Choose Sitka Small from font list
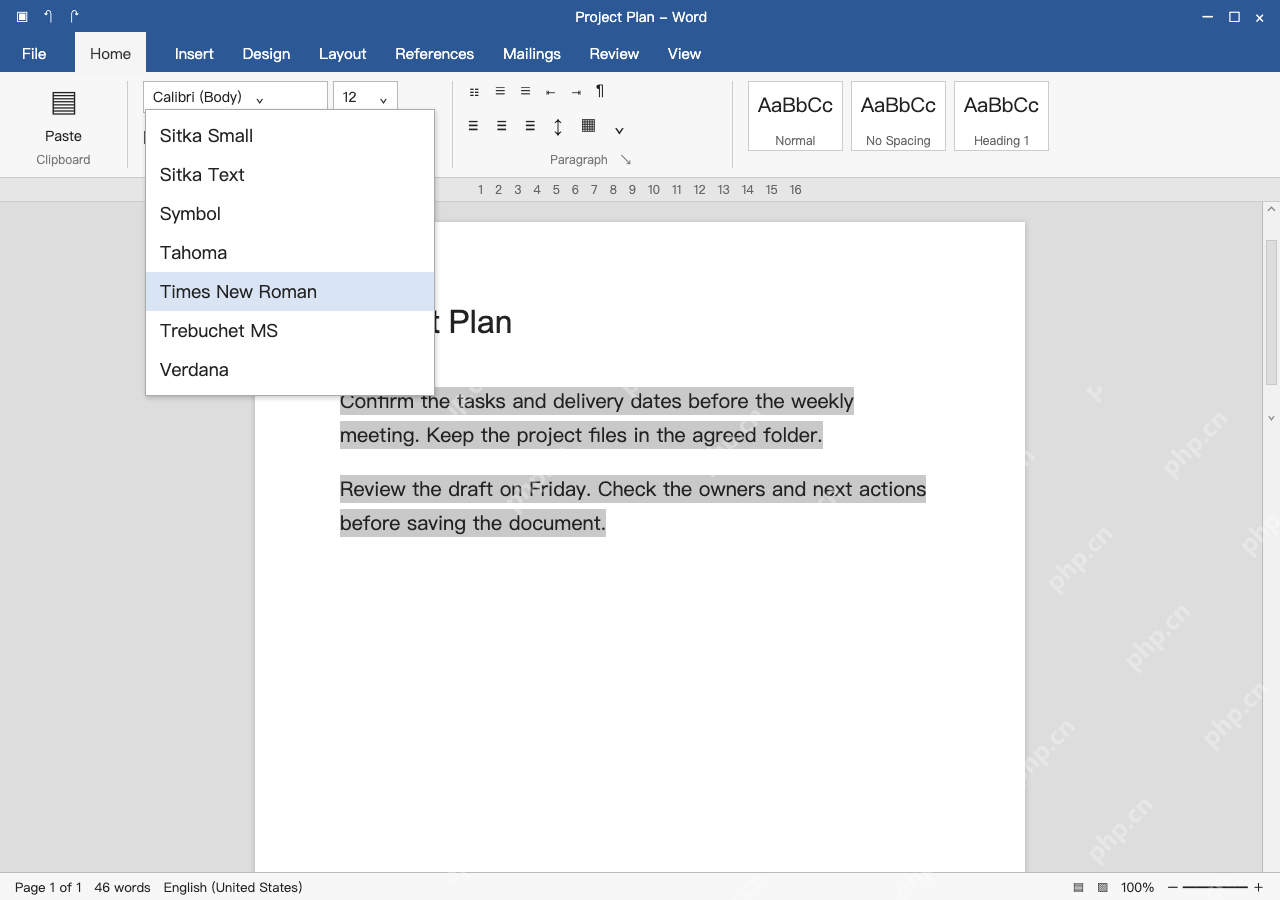 click(290, 136)
